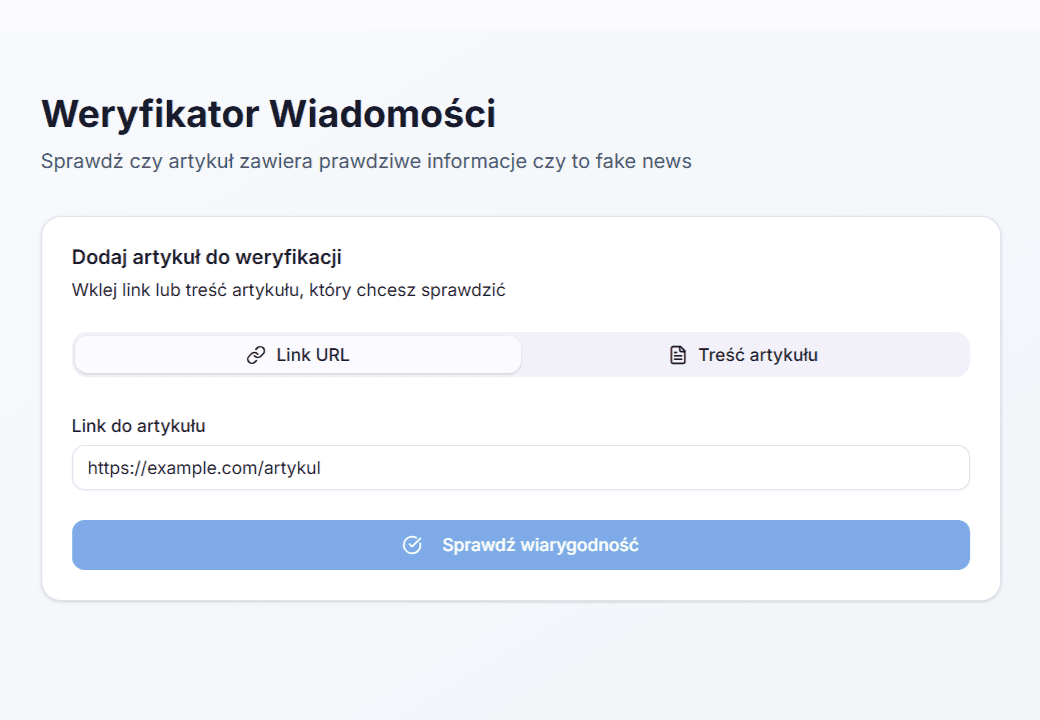The image size is (1040, 720).
Task: Click the Wklej link lub treść description text
Action: pyautogui.click(x=288, y=291)
